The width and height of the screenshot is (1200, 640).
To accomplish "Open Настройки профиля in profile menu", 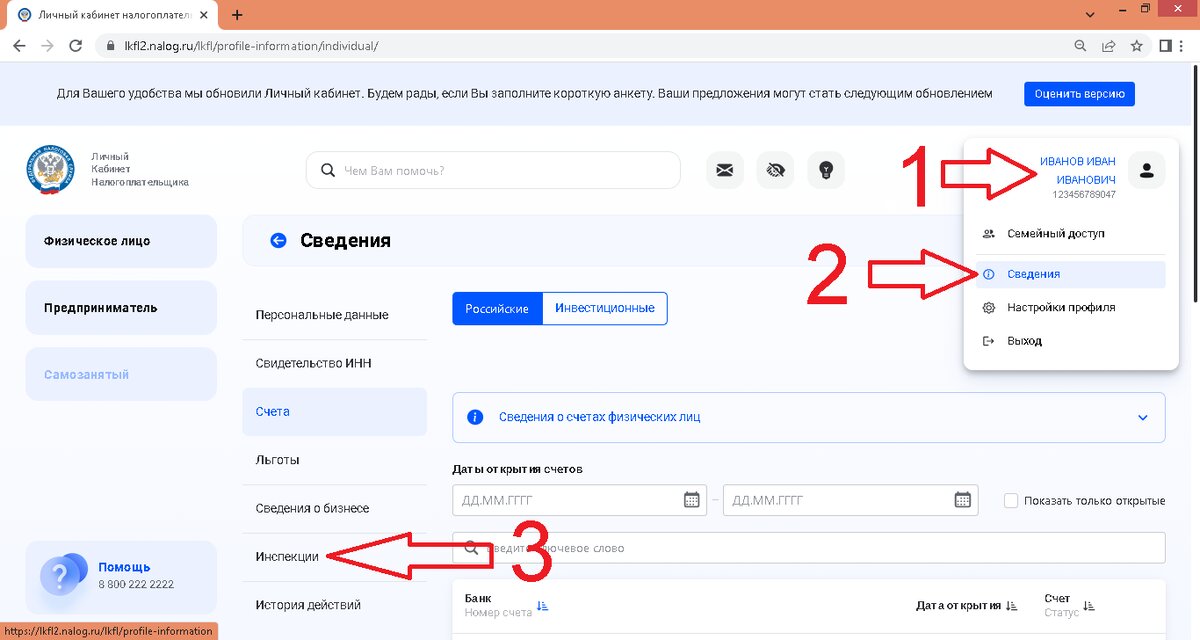I will click(1070, 308).
